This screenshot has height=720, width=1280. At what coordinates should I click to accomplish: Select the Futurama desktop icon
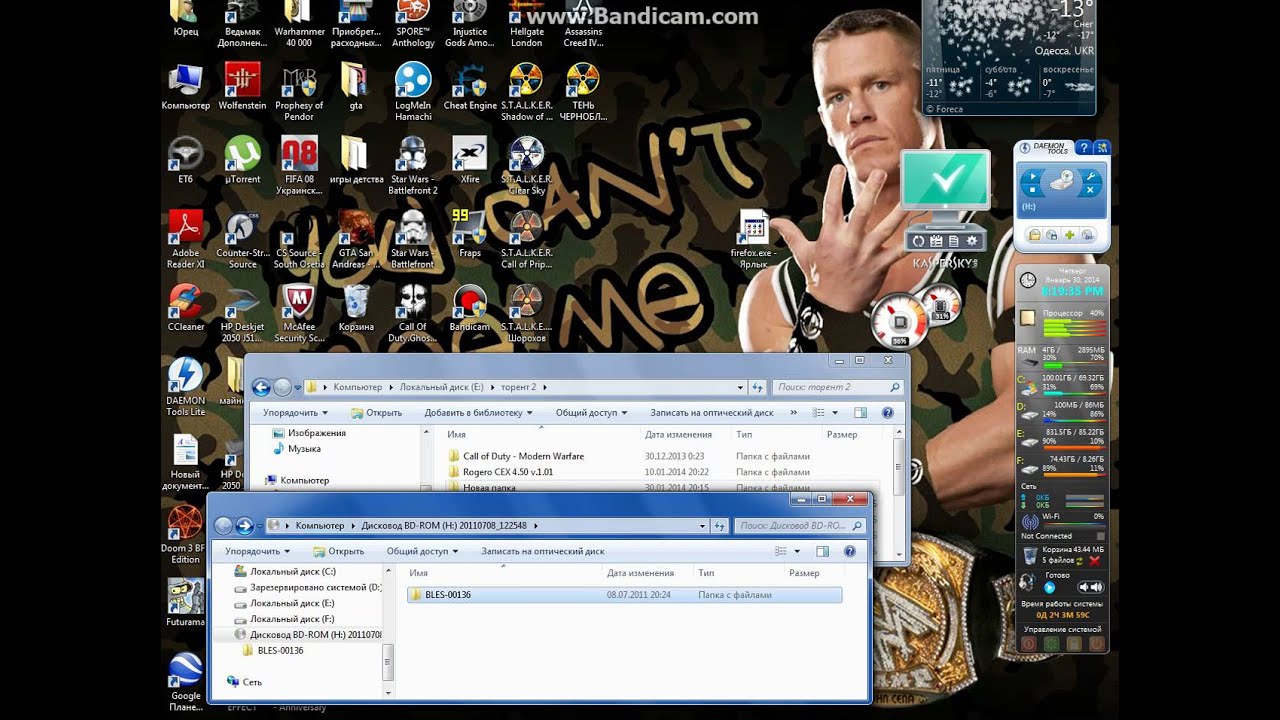tap(185, 603)
